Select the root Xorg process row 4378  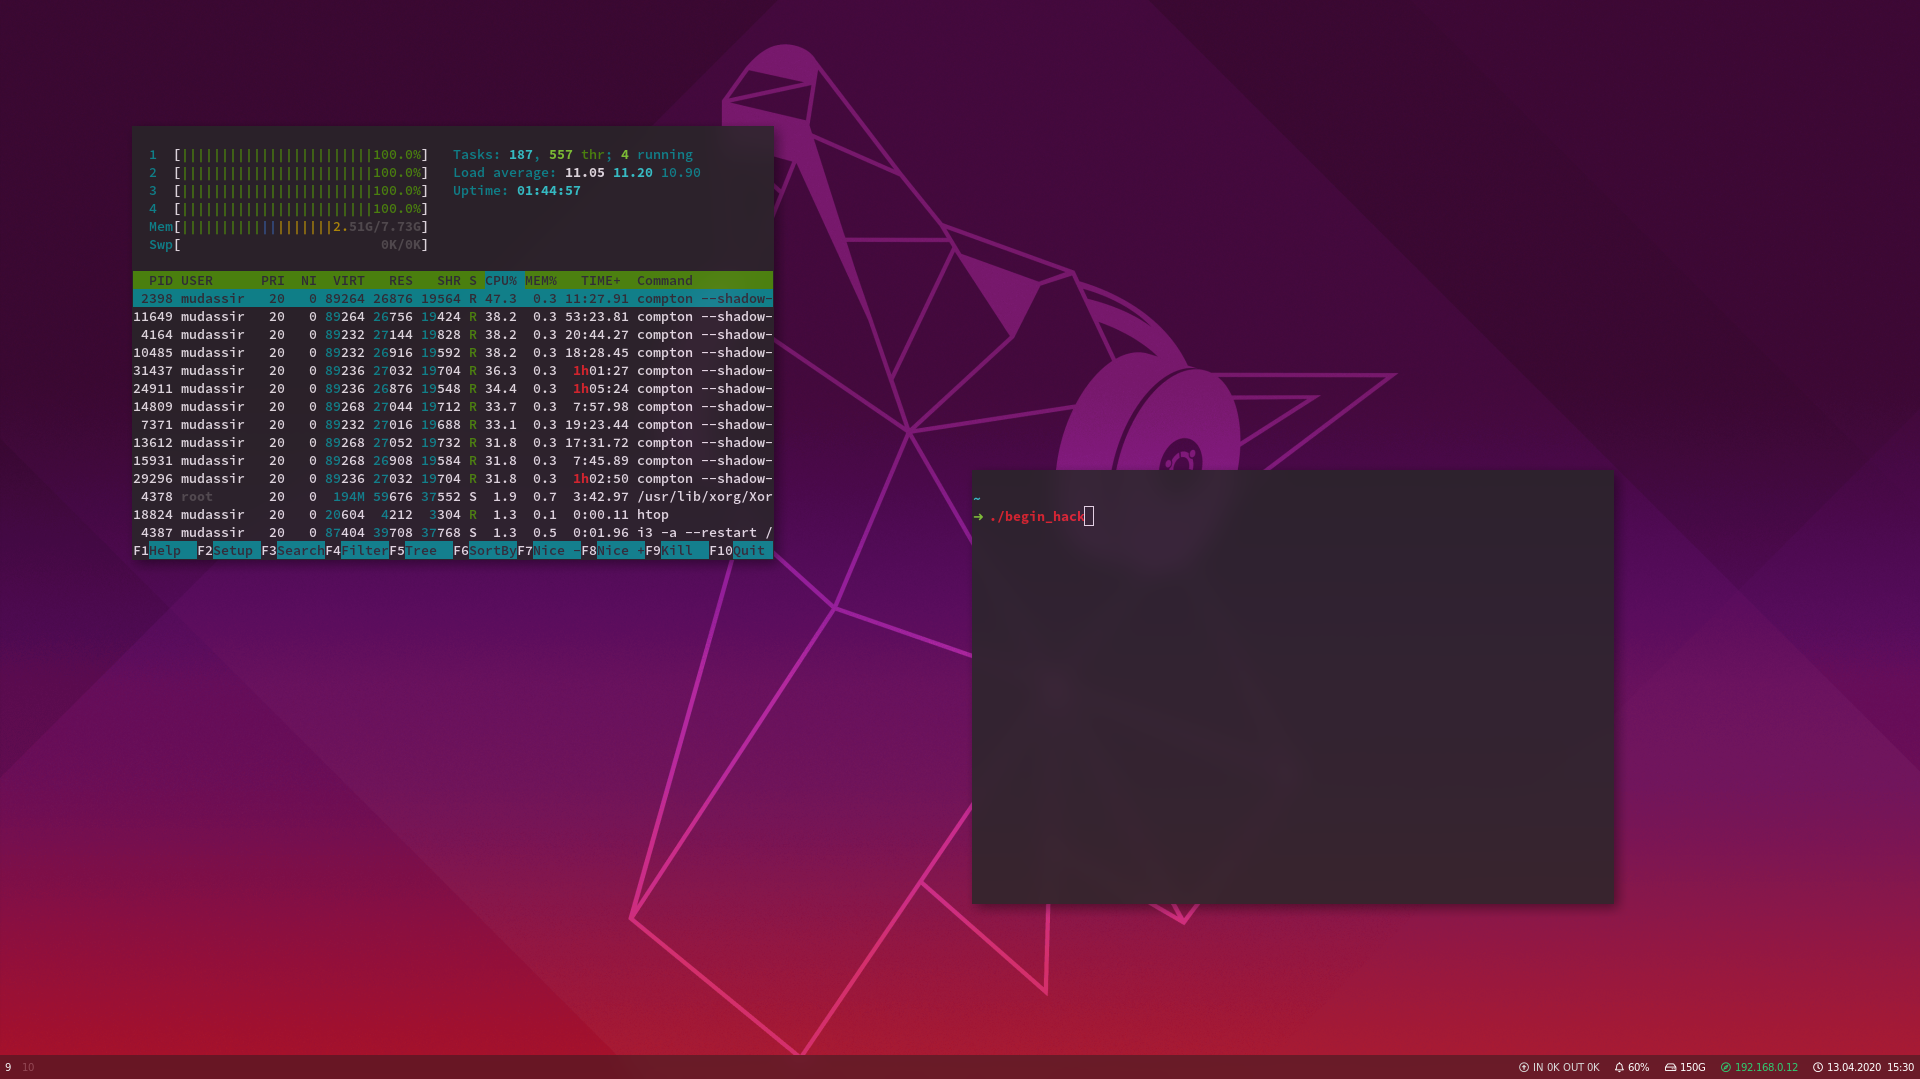[x=453, y=497]
